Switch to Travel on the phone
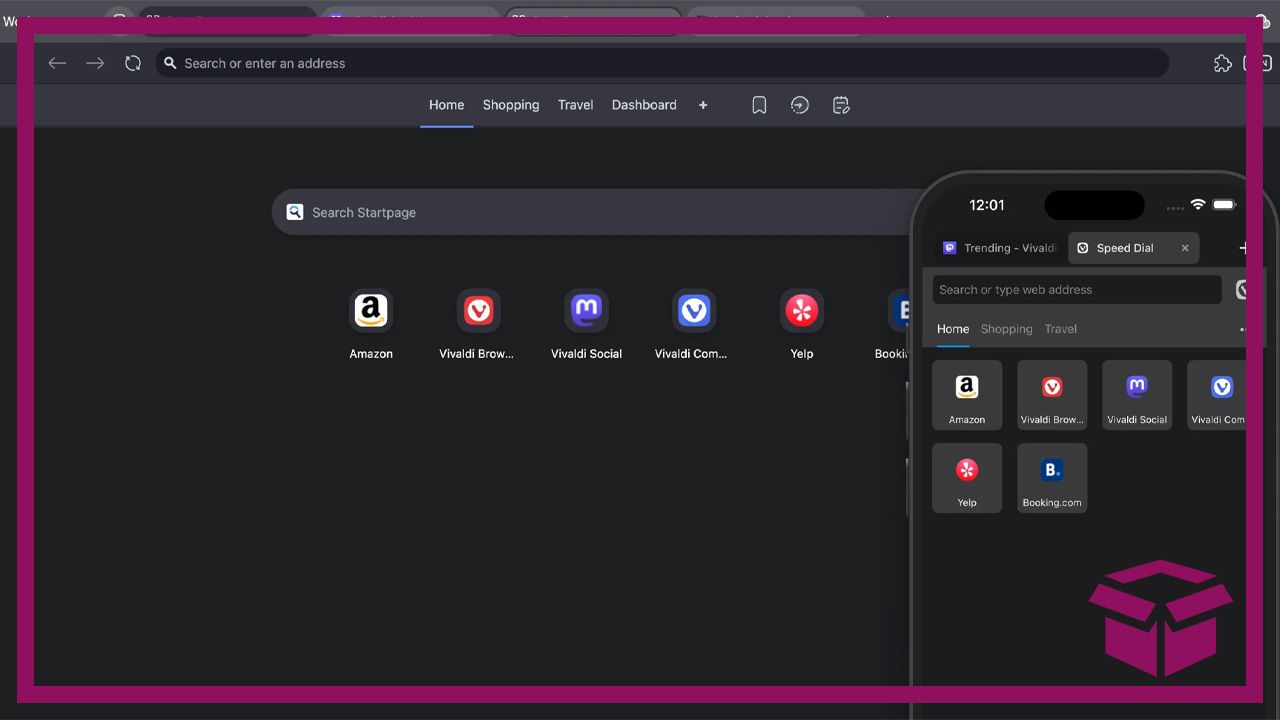This screenshot has width=1280, height=720. [1061, 329]
